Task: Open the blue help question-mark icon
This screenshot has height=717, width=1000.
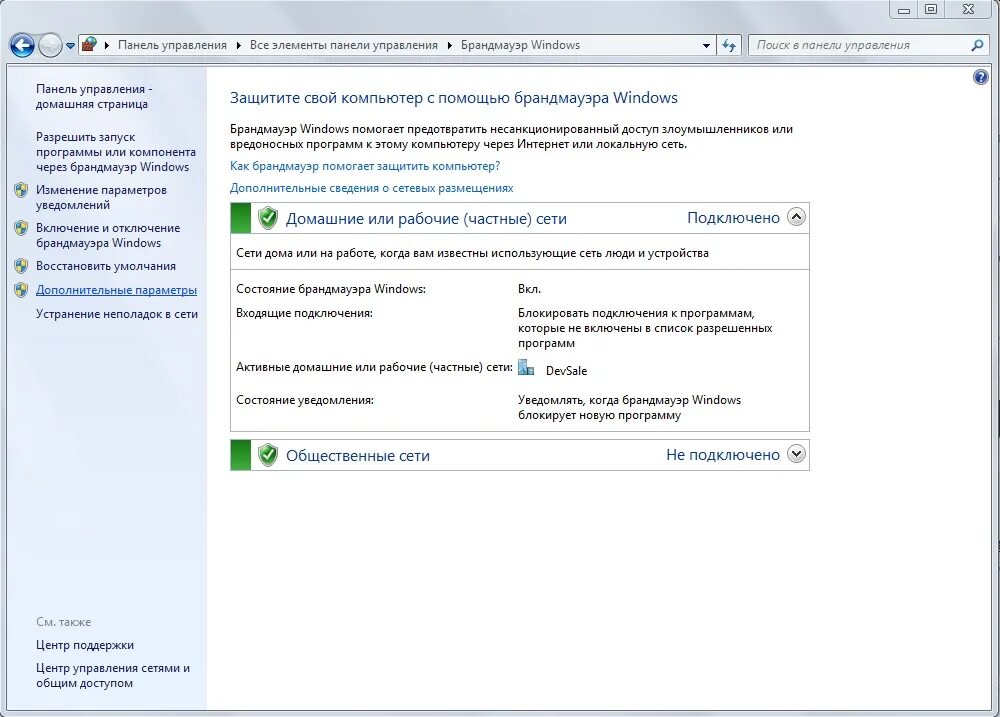Action: pyautogui.click(x=980, y=78)
